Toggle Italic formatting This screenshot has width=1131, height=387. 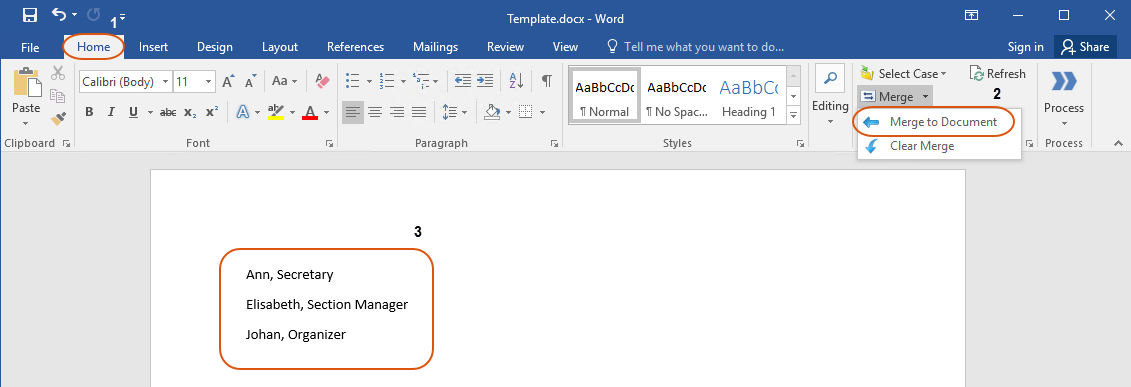pos(111,112)
